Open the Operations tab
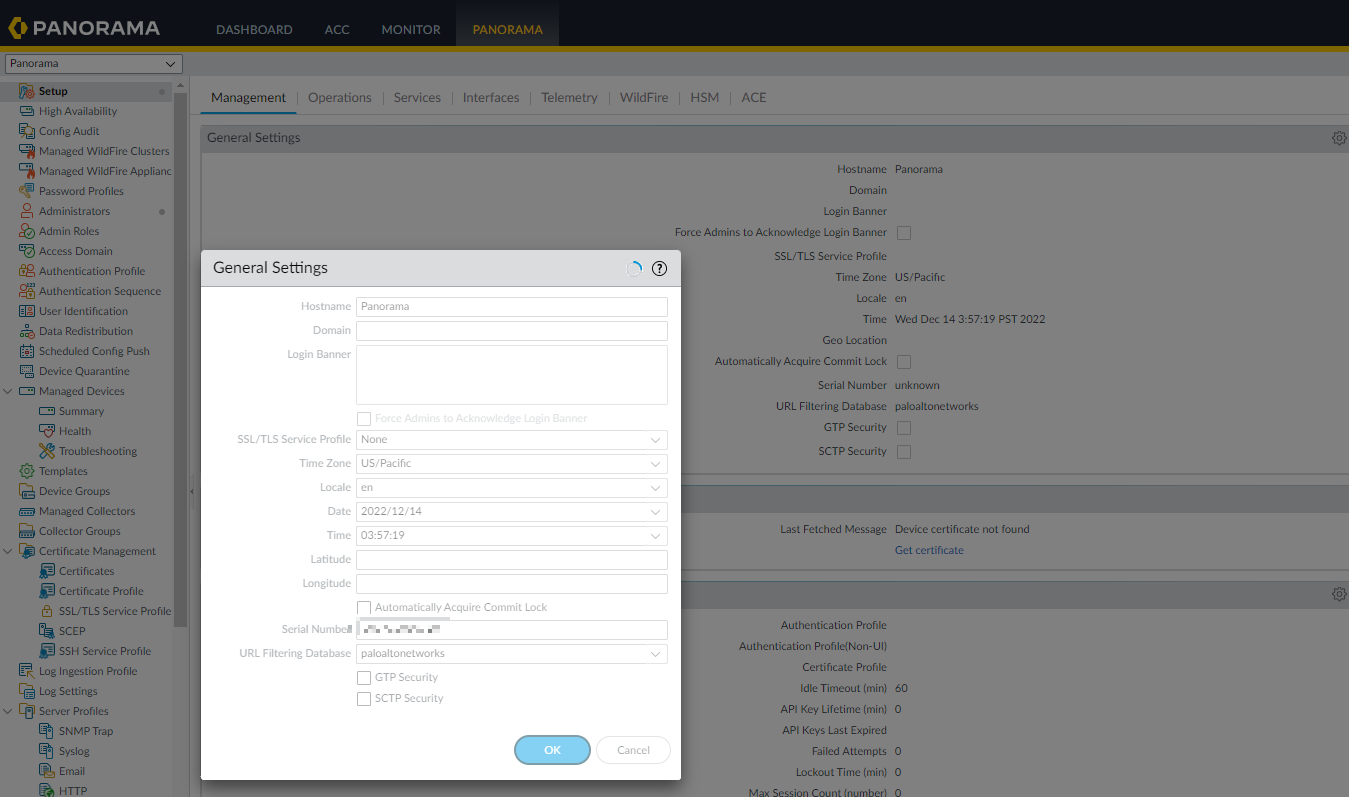 (x=340, y=97)
